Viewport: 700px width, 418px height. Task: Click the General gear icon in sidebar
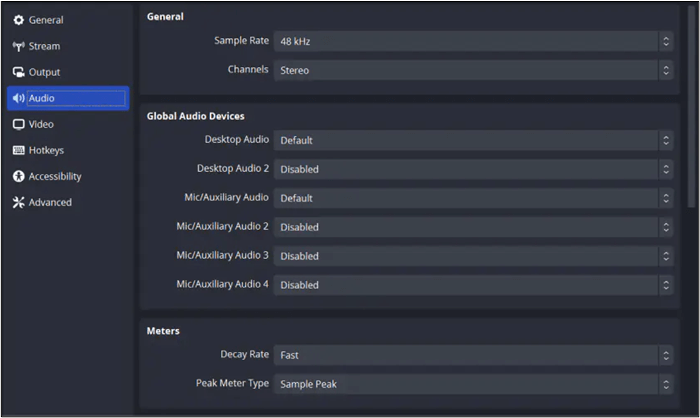click(x=18, y=20)
